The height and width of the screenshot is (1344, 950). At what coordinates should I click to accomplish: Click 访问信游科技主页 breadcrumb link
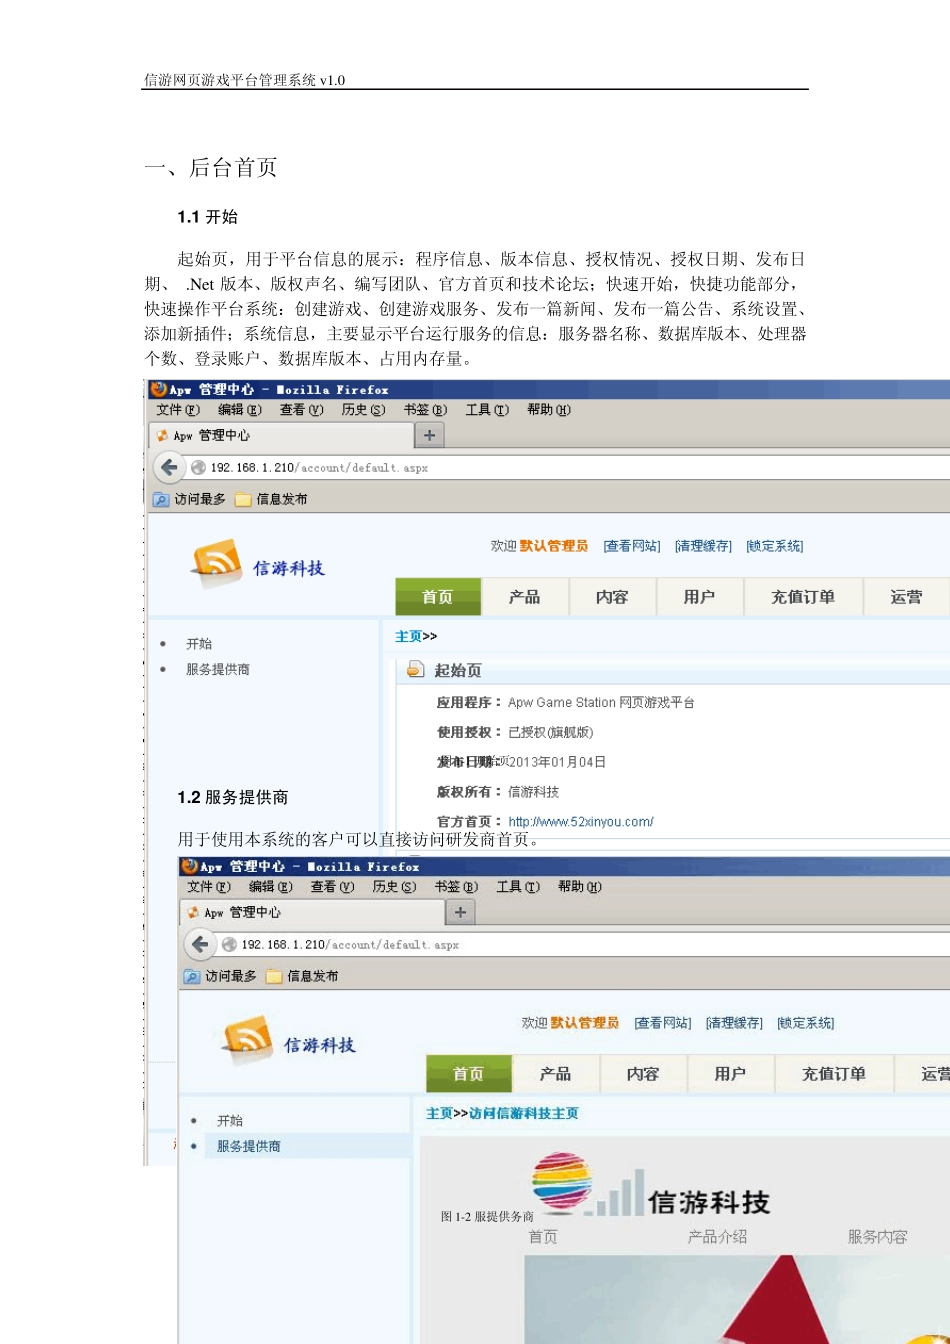(x=524, y=1113)
